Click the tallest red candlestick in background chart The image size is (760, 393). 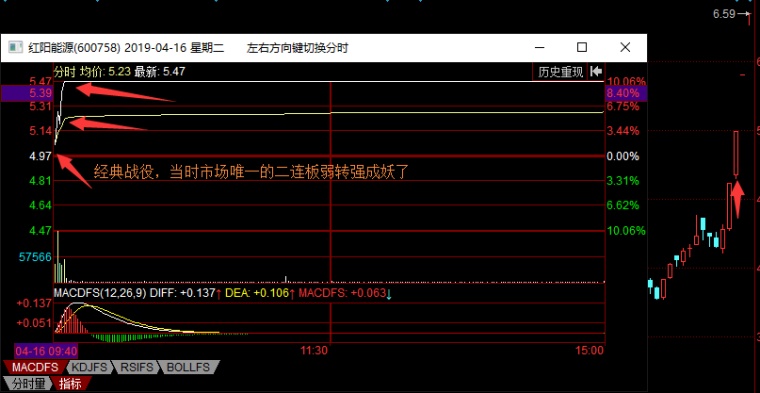pos(736,154)
